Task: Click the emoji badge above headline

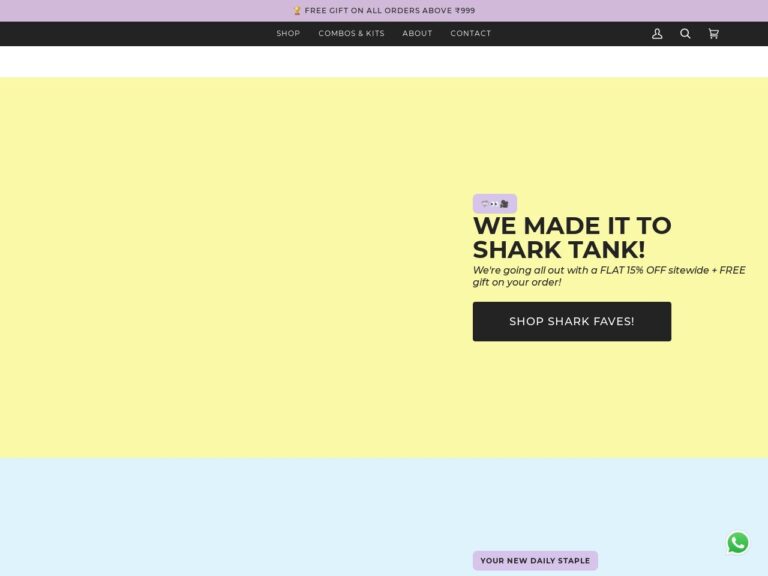Action: click(495, 203)
